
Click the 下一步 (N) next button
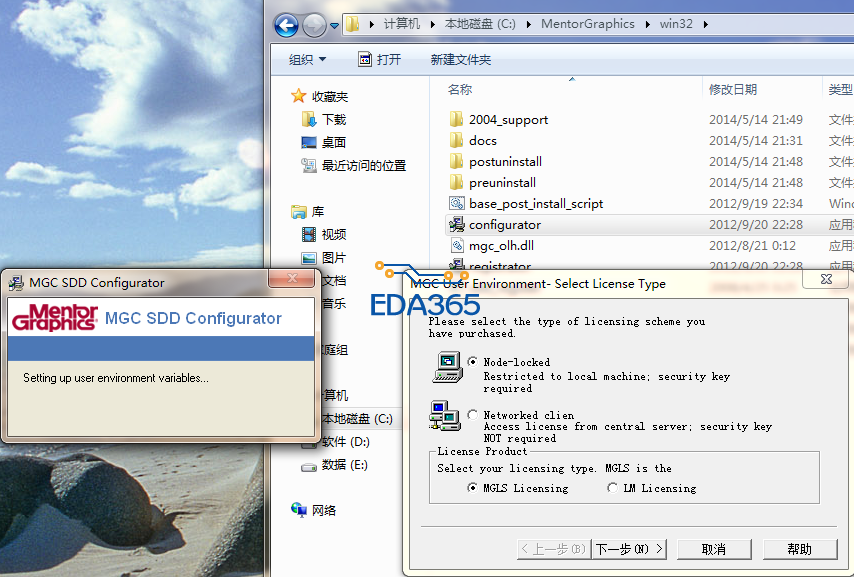point(629,549)
